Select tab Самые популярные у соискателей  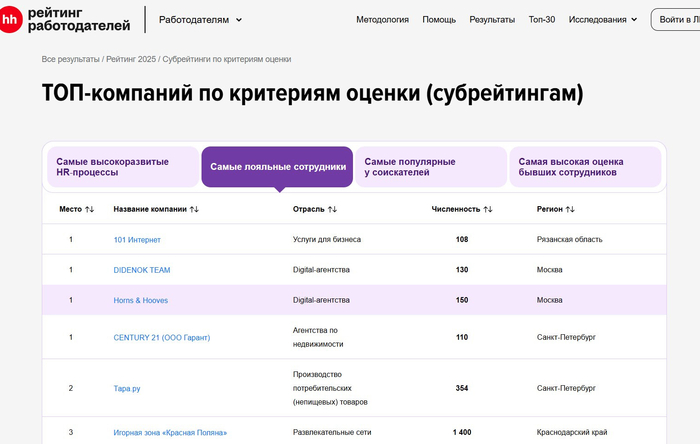point(431,167)
